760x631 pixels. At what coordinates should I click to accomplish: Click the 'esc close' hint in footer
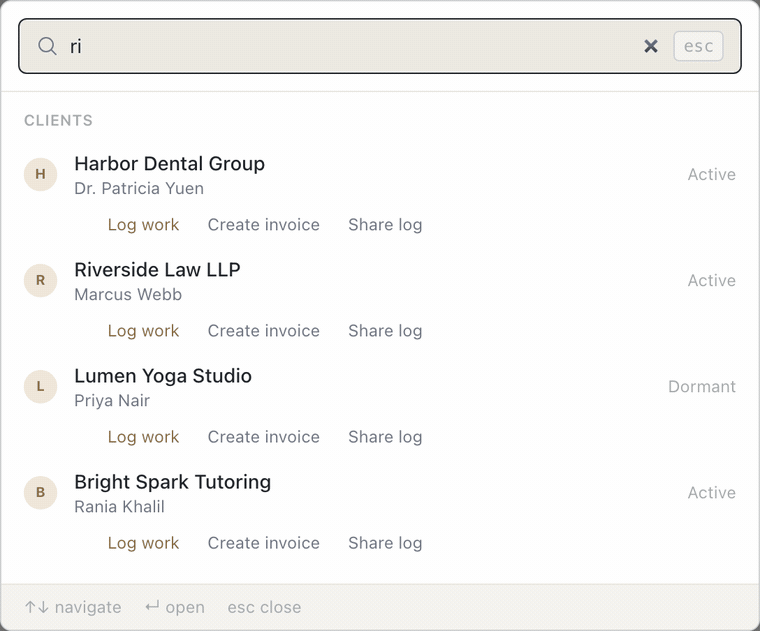[264, 607]
